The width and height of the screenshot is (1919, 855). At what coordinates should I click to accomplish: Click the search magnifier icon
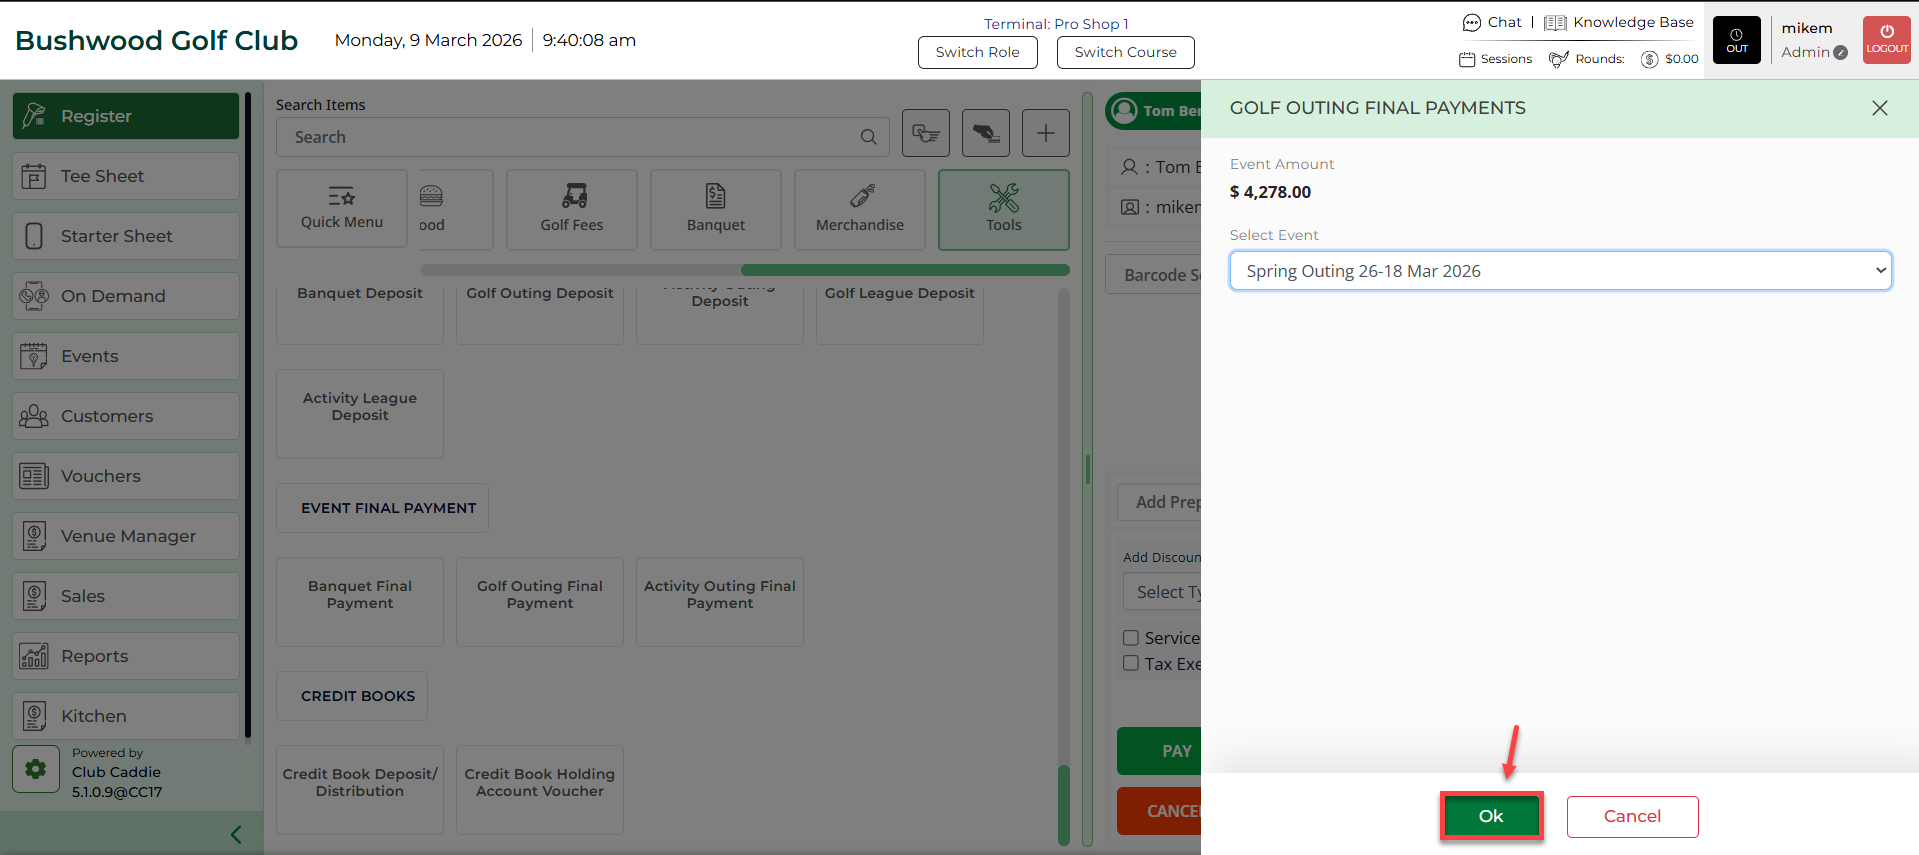point(868,138)
